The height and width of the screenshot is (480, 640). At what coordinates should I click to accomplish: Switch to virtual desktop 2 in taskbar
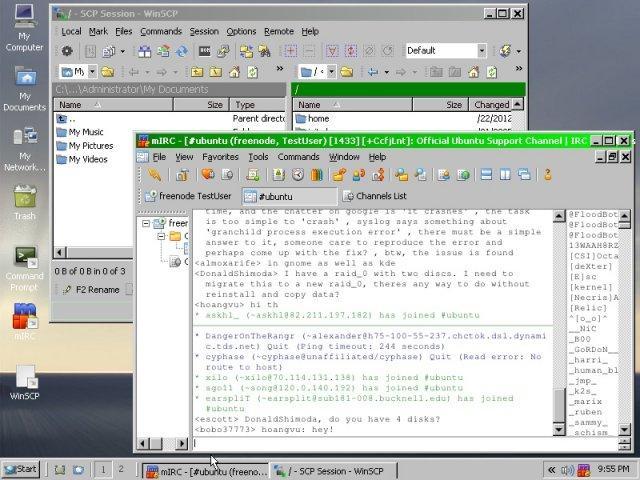point(121,469)
